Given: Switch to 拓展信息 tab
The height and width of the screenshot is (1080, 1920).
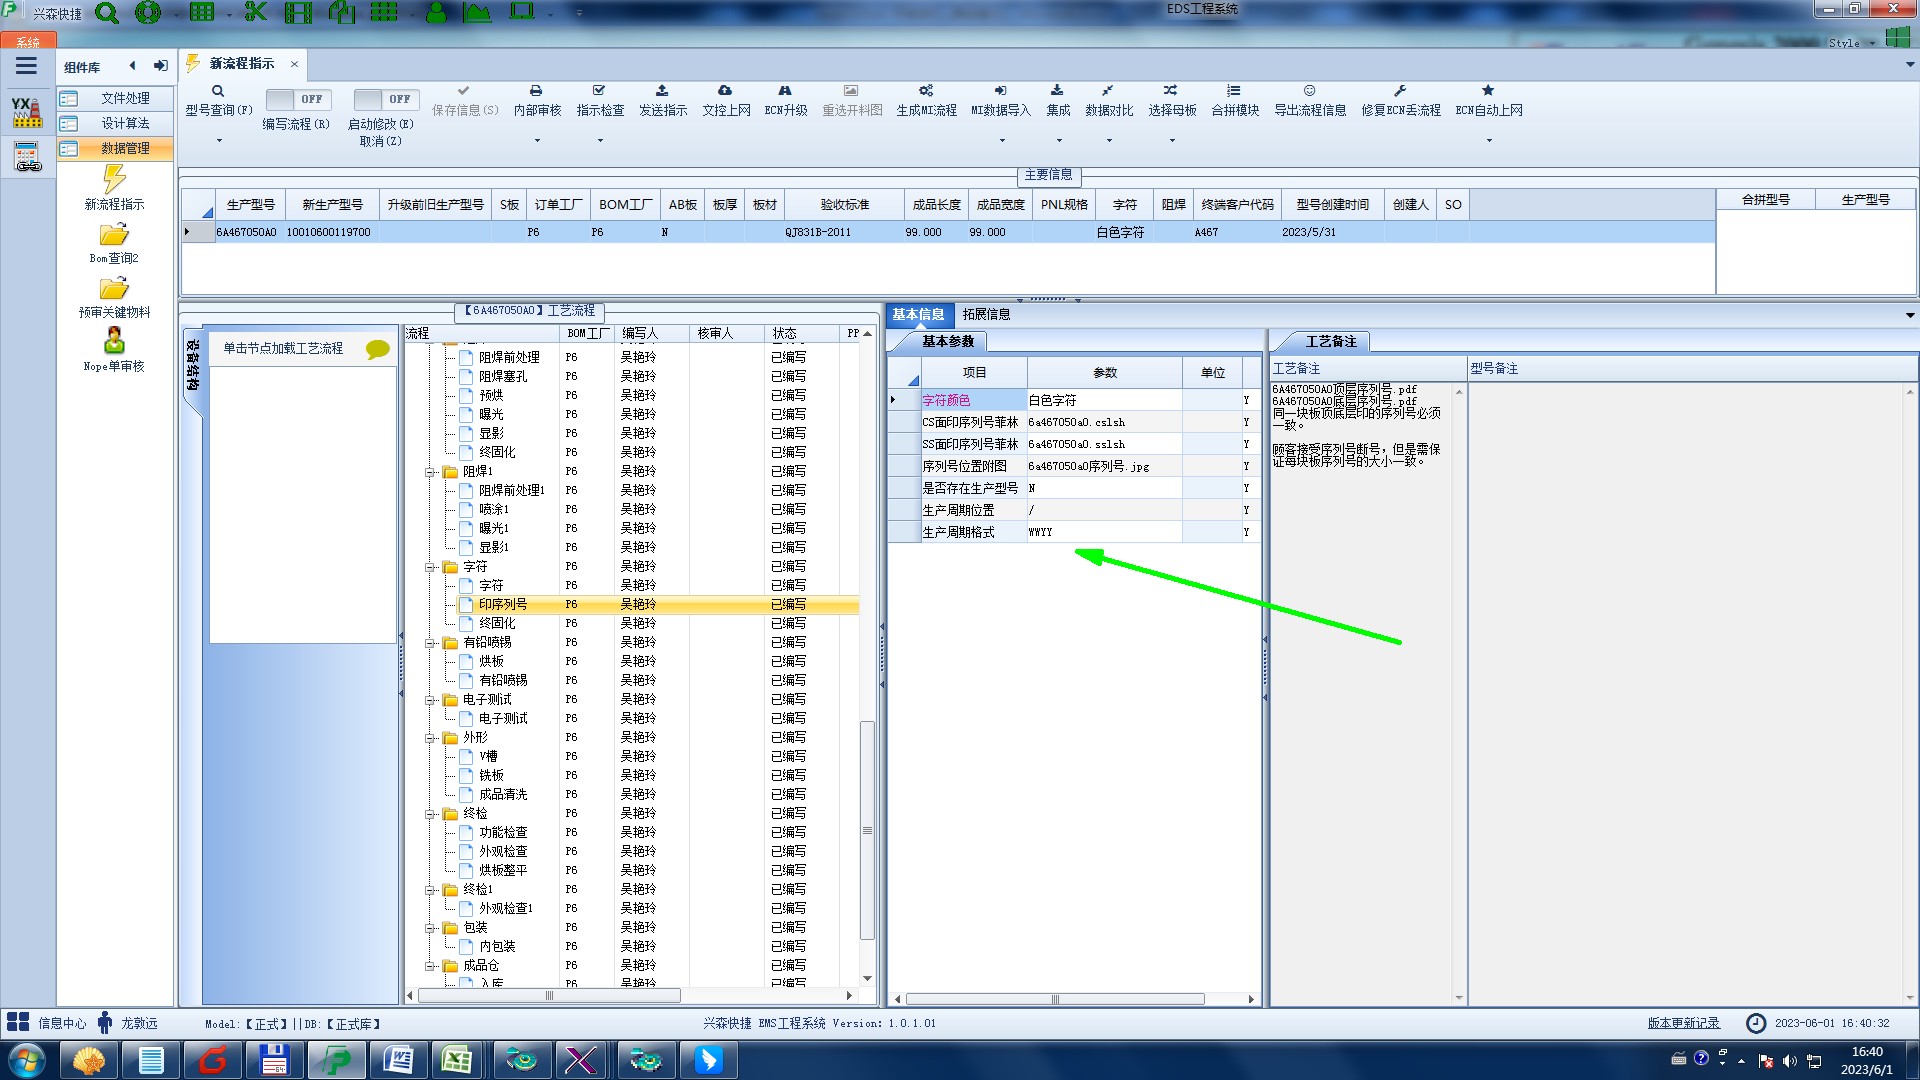Looking at the screenshot, I should pyautogui.click(x=986, y=314).
